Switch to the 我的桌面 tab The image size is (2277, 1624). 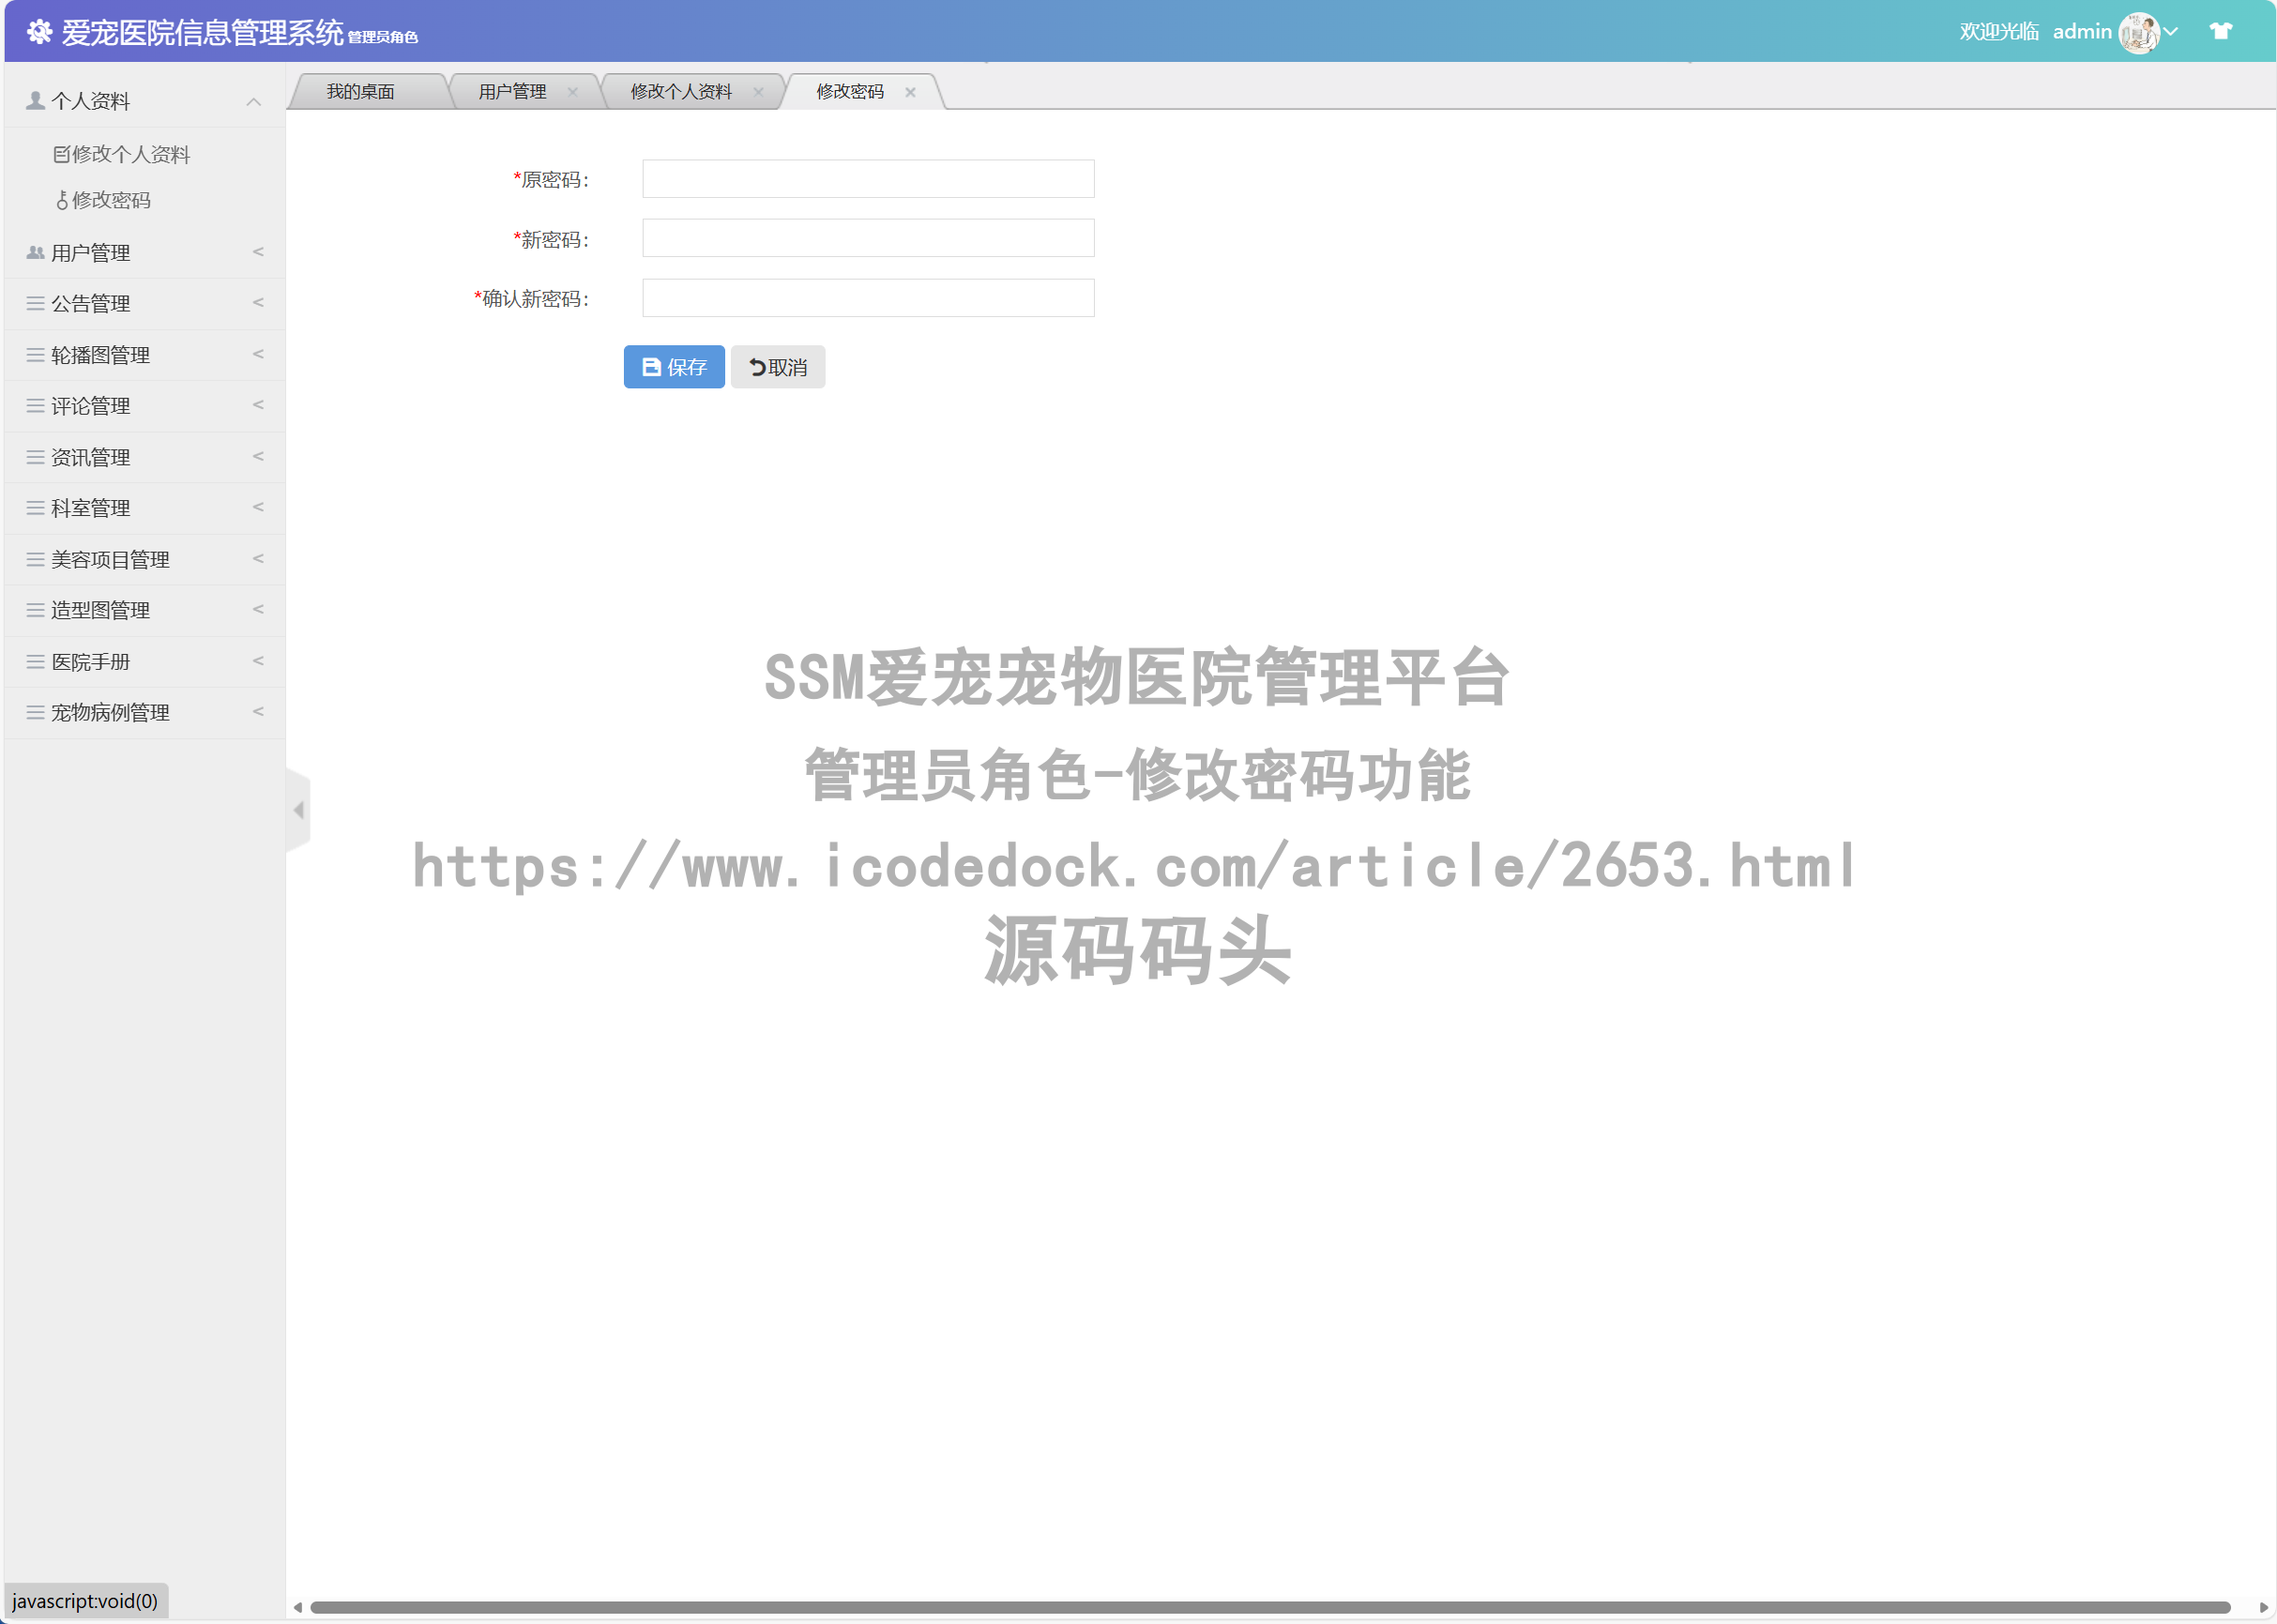(x=362, y=91)
